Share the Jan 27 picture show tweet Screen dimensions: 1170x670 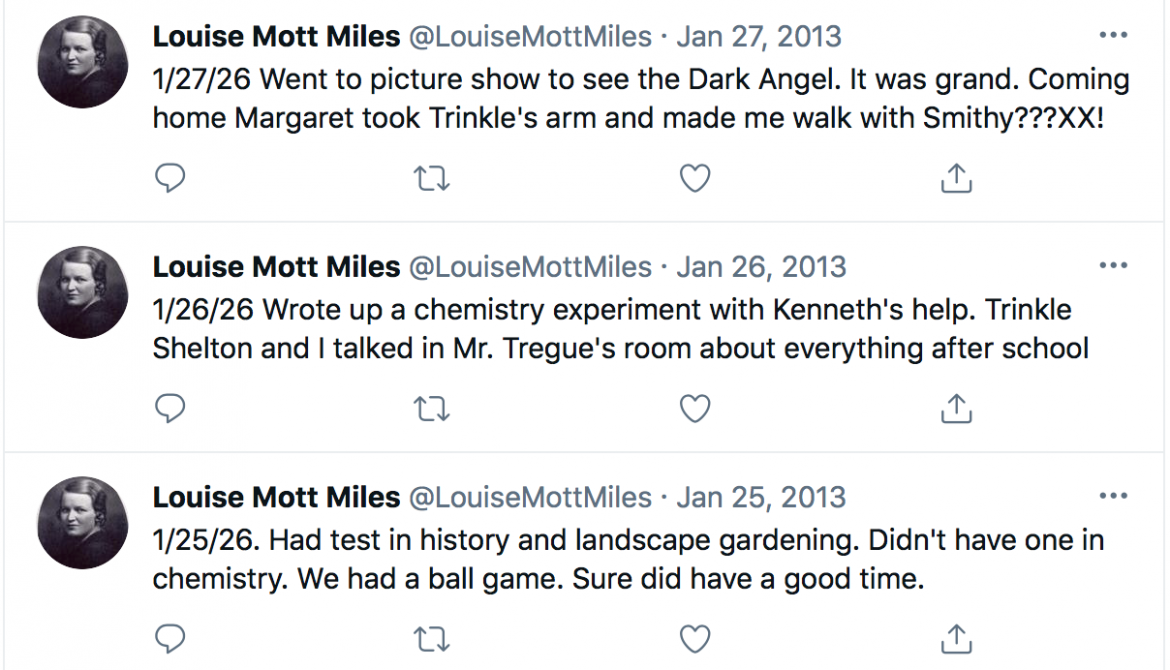click(x=957, y=179)
